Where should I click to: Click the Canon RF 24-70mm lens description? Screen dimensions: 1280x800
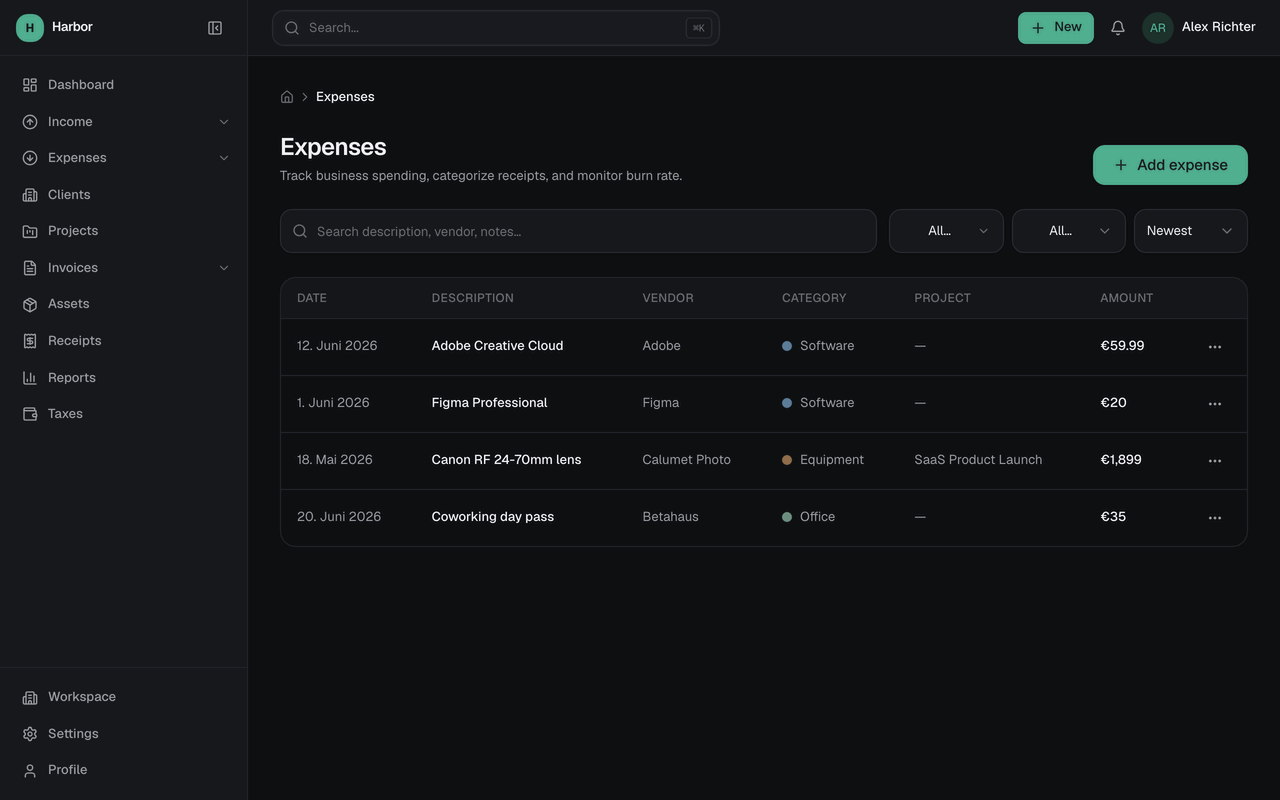click(x=506, y=460)
